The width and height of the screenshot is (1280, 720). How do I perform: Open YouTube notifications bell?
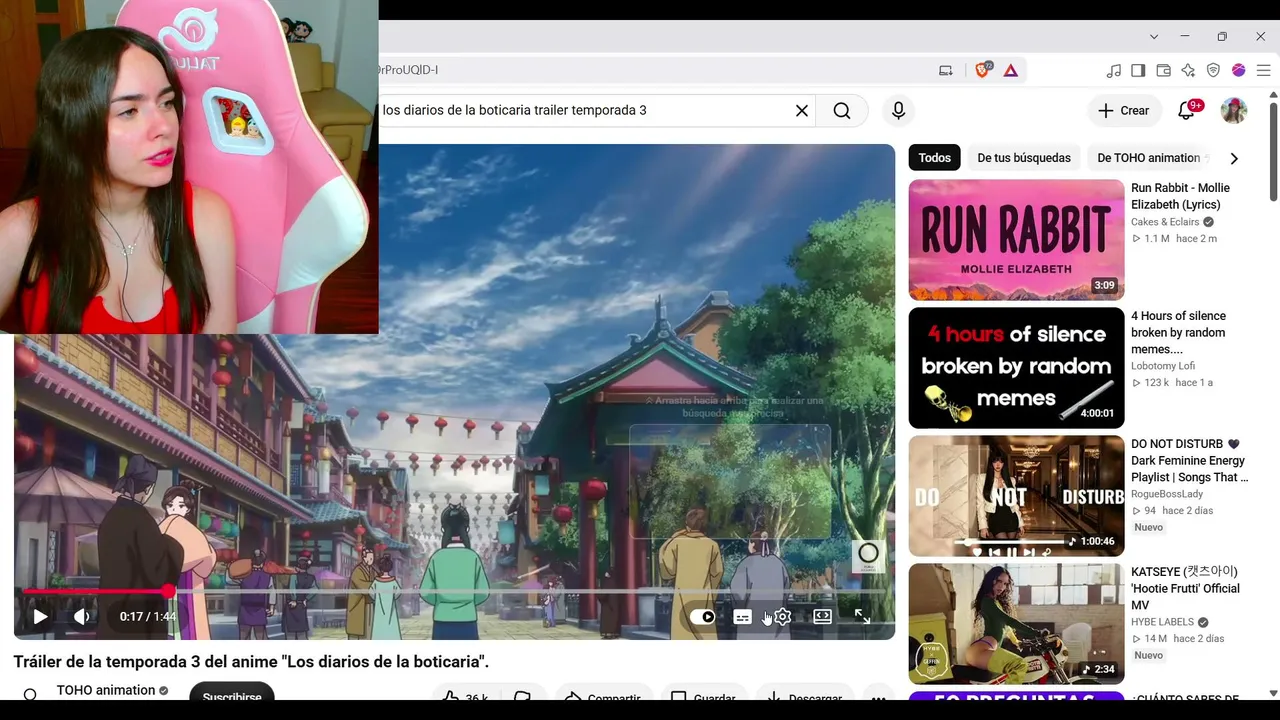click(1187, 111)
